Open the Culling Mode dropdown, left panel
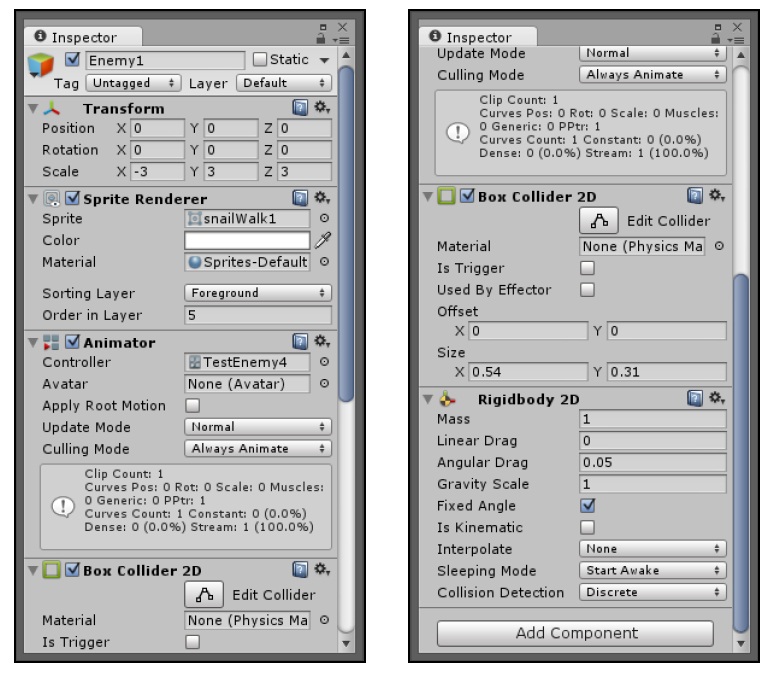Screen dimensions: 770x673 tap(258, 448)
